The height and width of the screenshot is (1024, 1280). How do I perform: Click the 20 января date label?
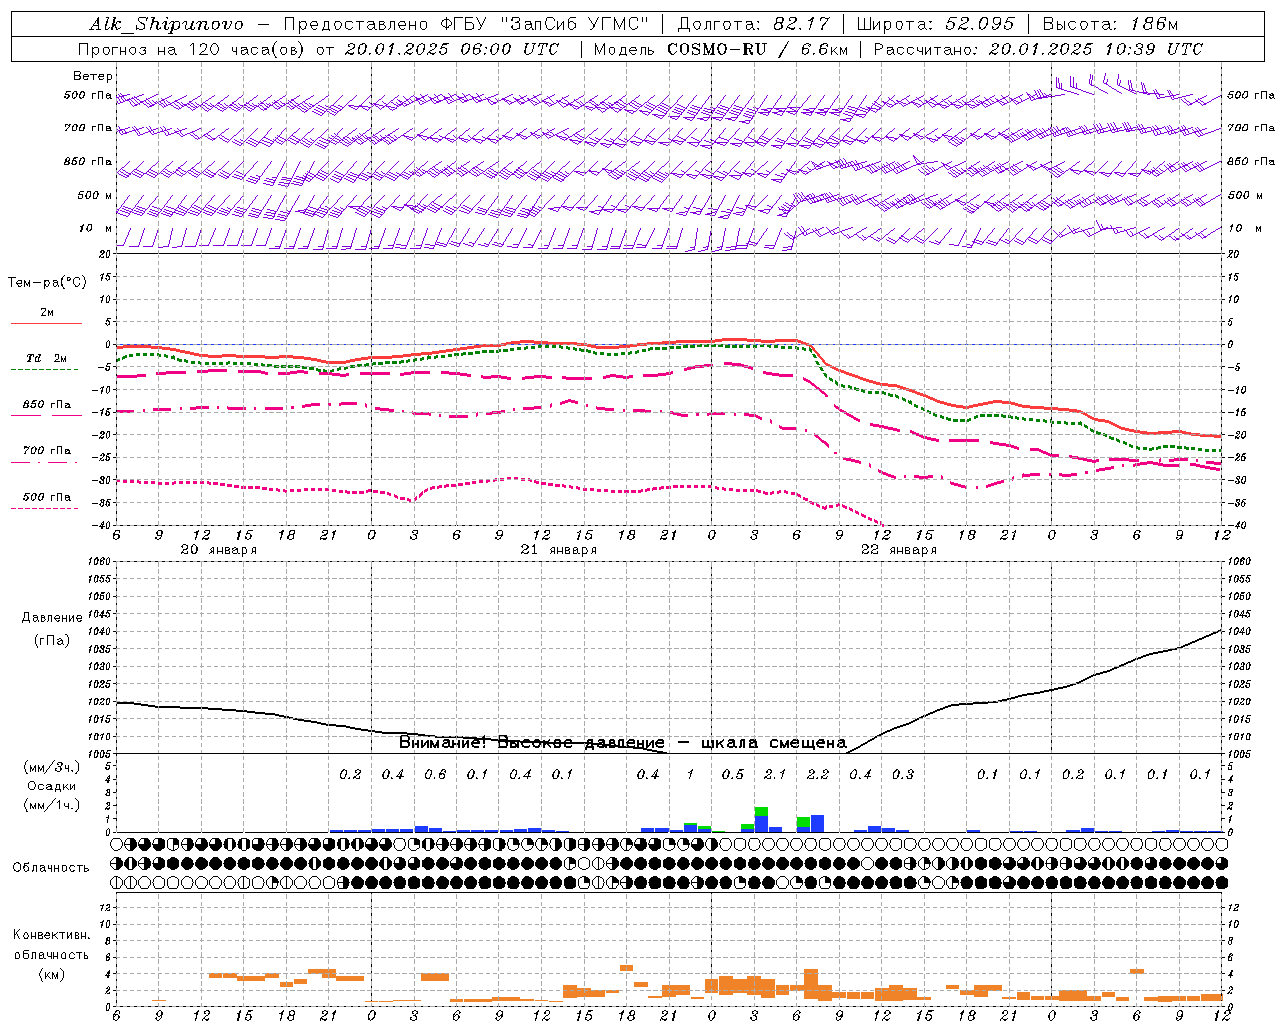[219, 550]
